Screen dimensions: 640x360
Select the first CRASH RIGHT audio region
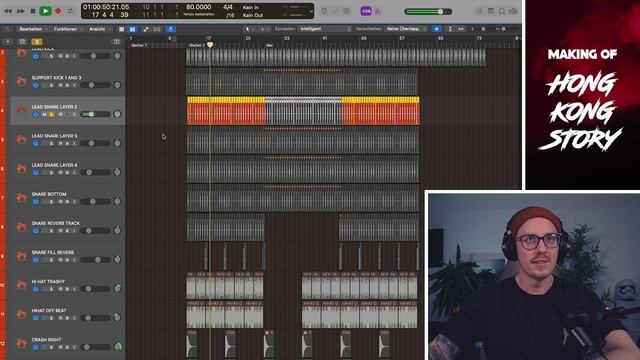(x=191, y=344)
